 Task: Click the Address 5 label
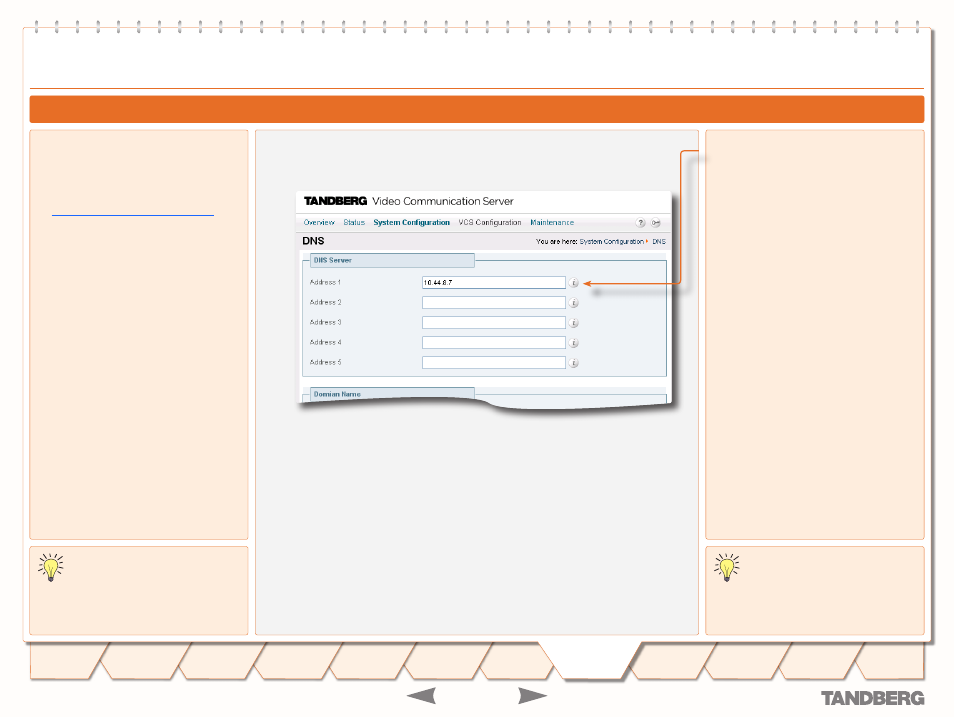click(x=326, y=363)
